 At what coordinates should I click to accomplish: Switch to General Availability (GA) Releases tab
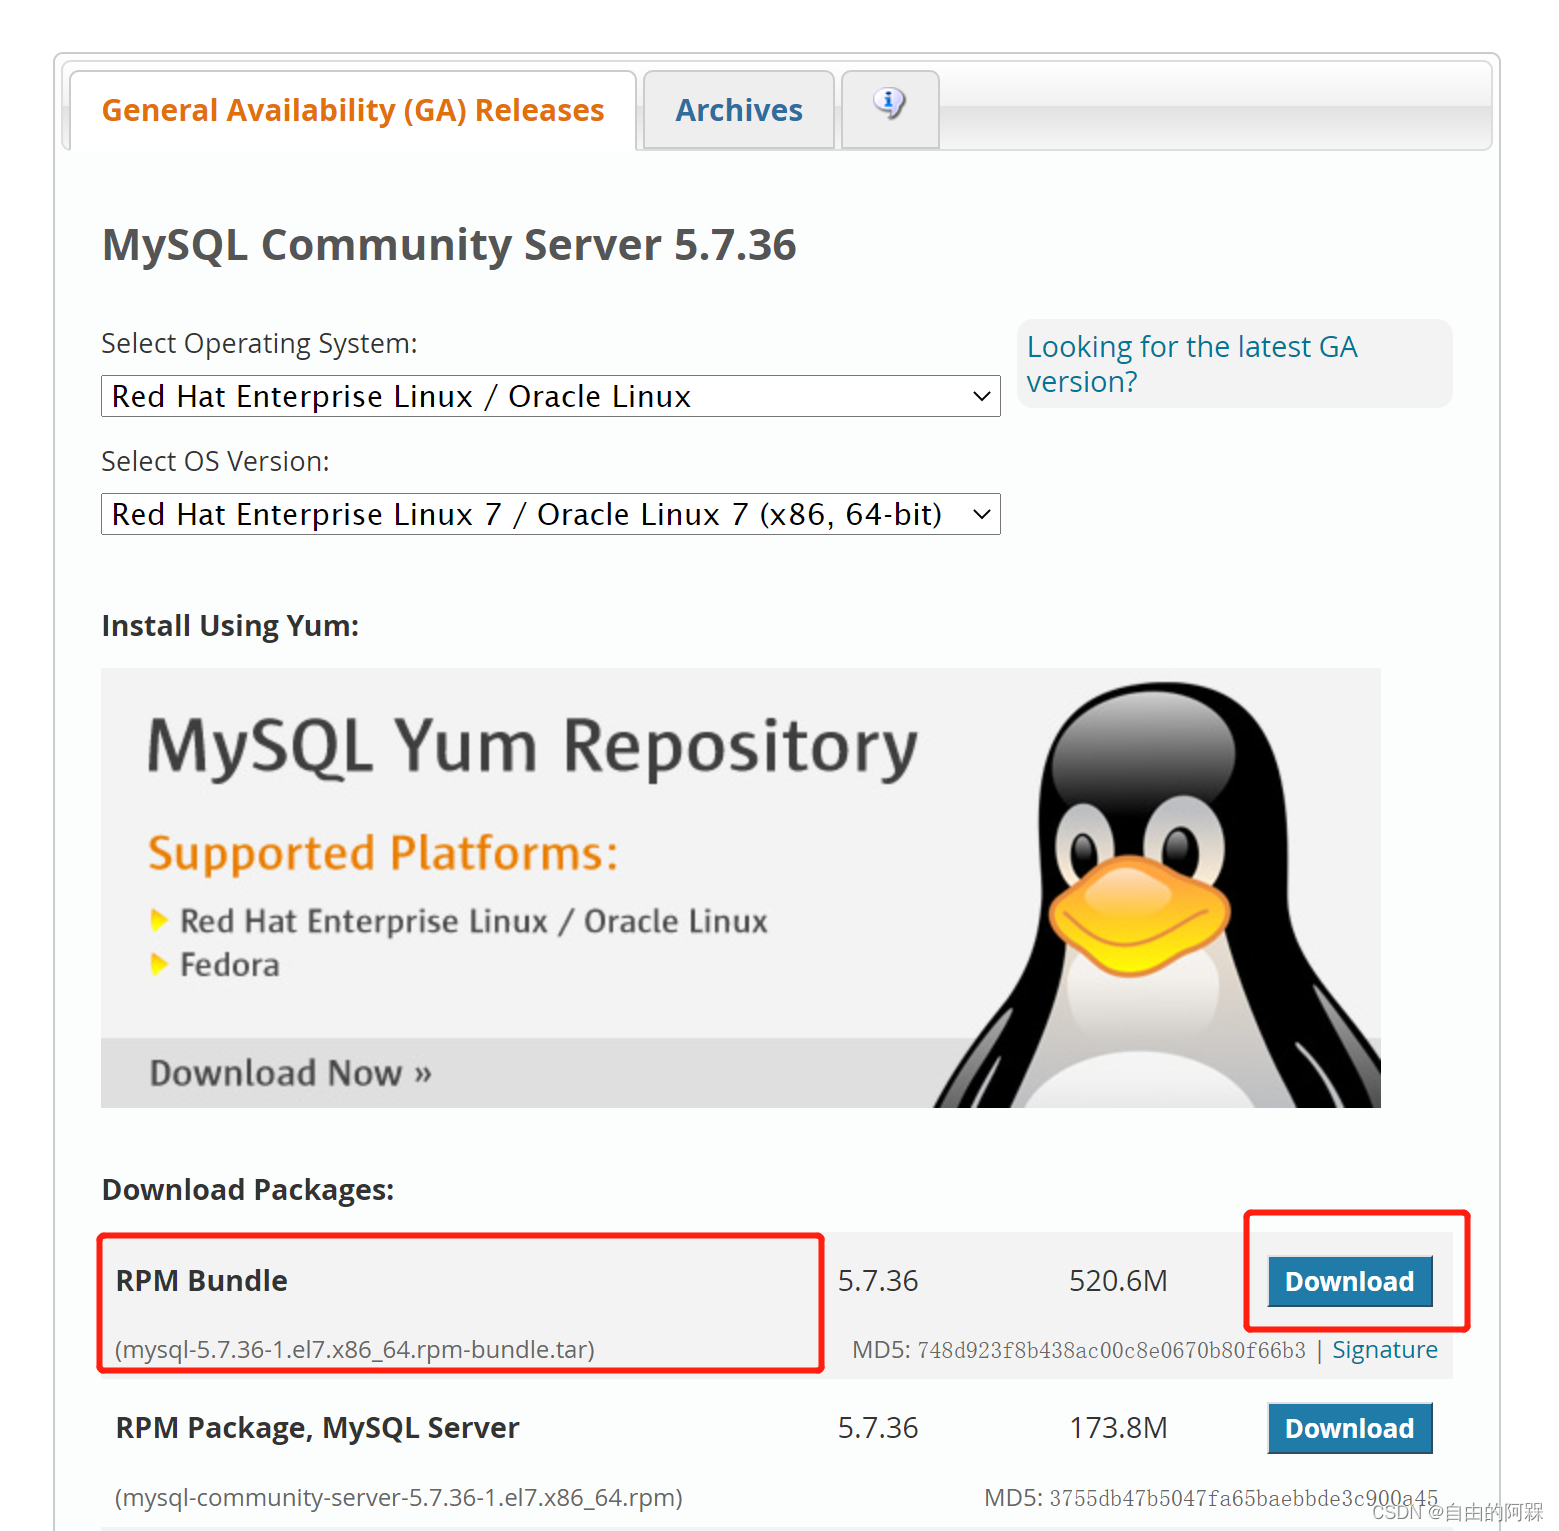(x=353, y=110)
